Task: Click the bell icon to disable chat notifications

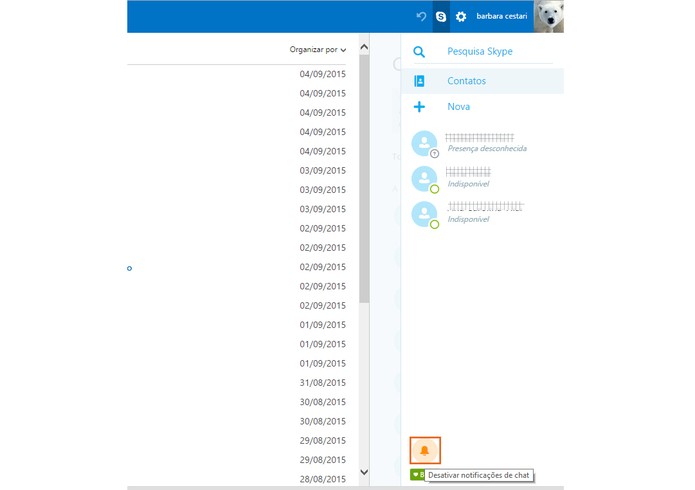Action: click(x=425, y=451)
